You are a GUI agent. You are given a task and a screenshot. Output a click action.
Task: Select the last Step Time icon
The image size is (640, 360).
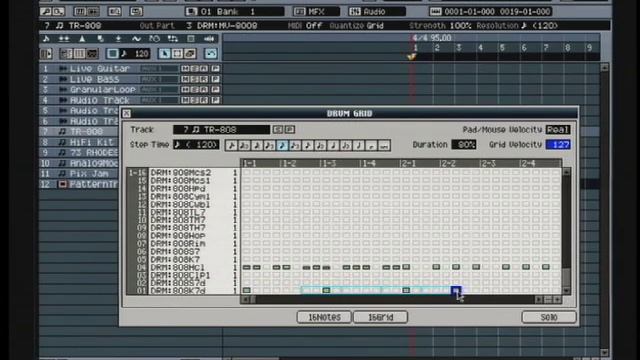[x=384, y=145]
